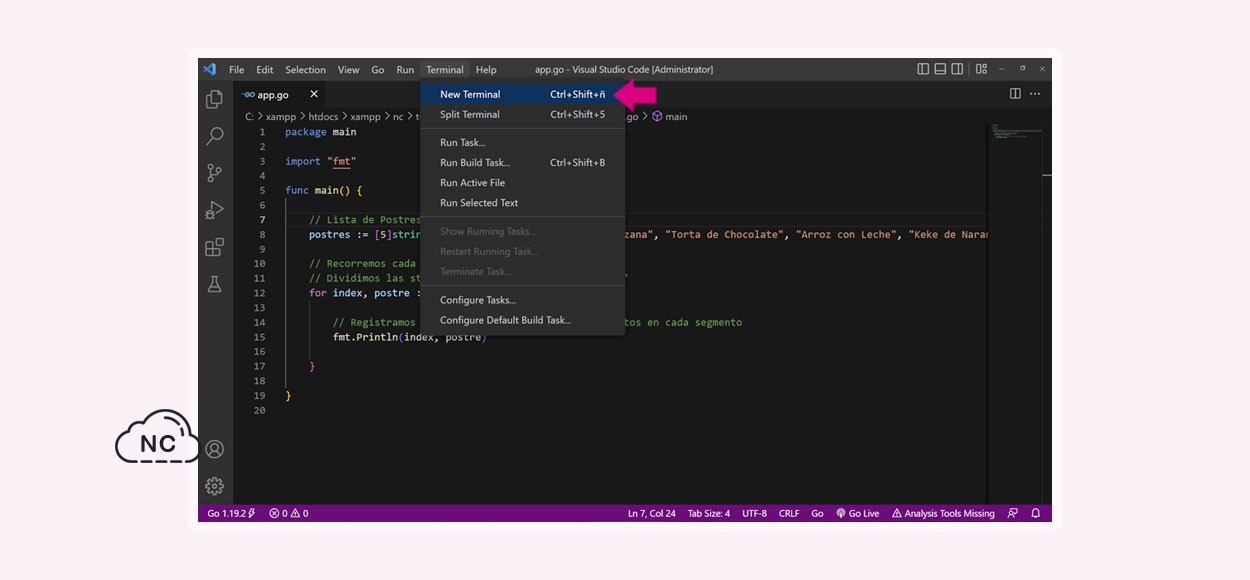Image resolution: width=1250 pixels, height=580 pixels.
Task: Open the Testing flask view
Action: (214, 284)
